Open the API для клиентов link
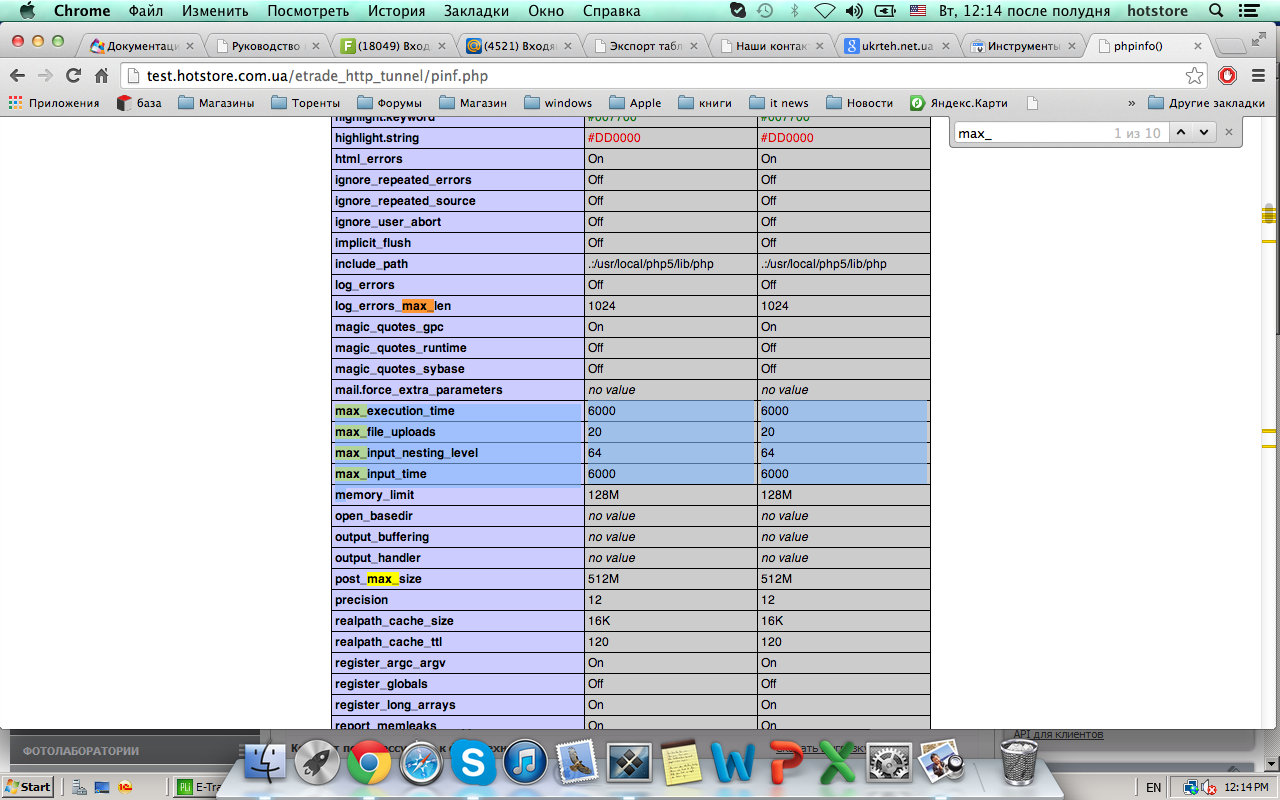 point(1059,734)
